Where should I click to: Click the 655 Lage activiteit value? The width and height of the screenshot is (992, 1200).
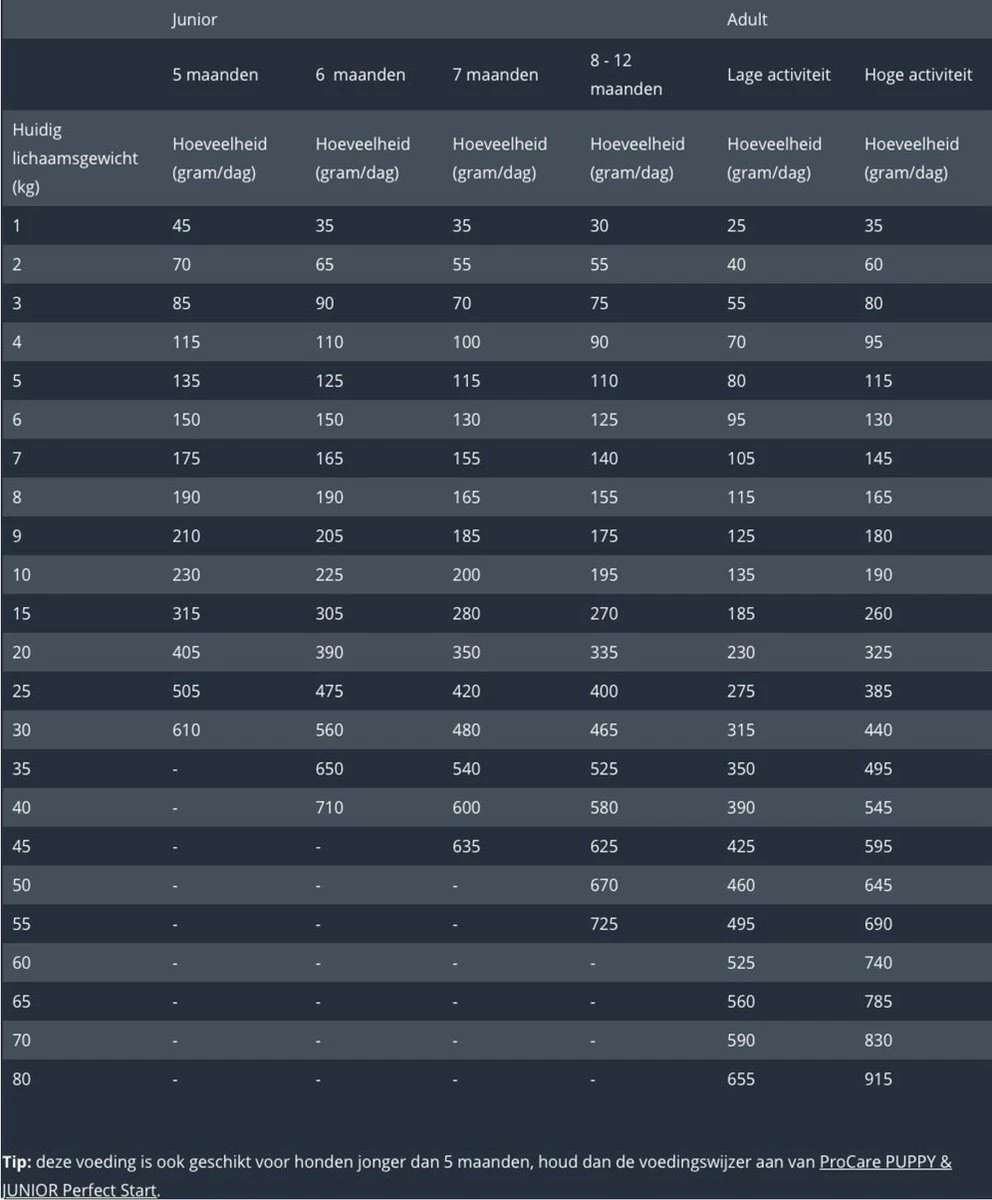[x=741, y=1079]
